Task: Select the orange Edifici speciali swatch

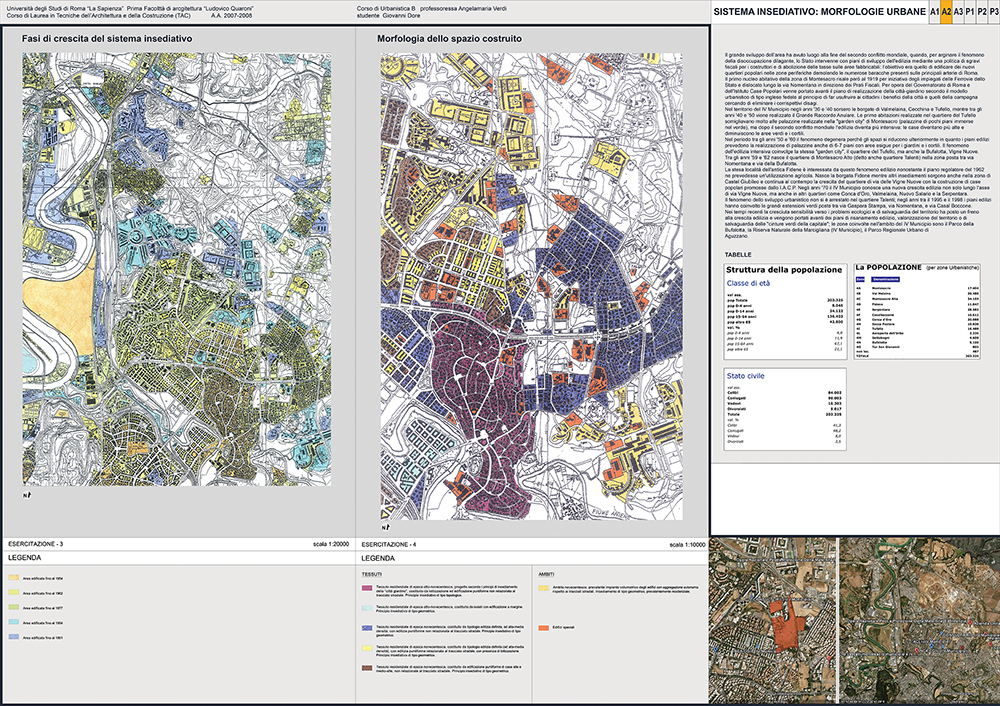Action: pos(543,627)
